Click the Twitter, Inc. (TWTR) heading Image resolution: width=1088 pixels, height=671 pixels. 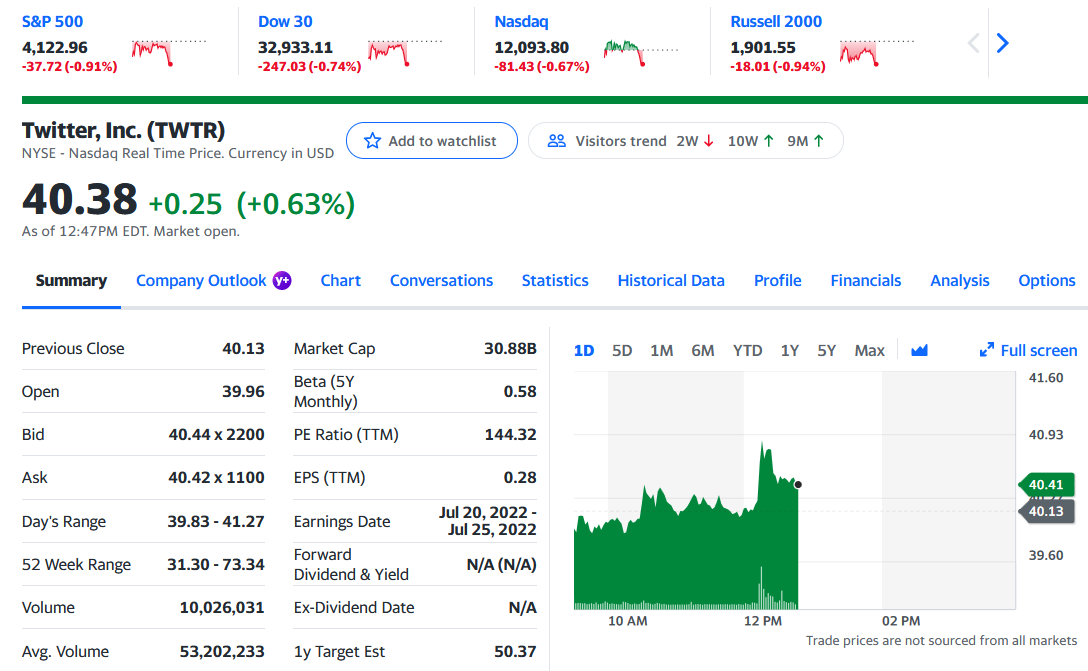click(124, 130)
